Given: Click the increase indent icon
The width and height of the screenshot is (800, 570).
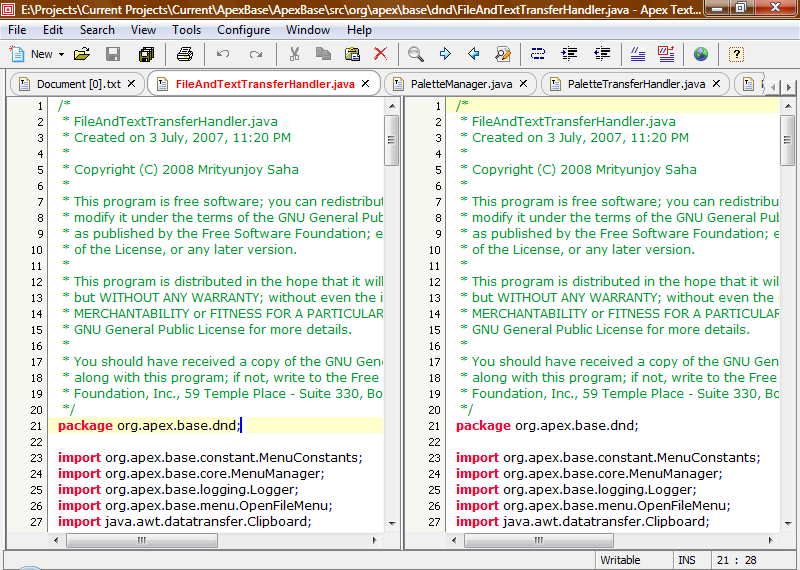Looking at the screenshot, I should pyautogui.click(x=569, y=54).
